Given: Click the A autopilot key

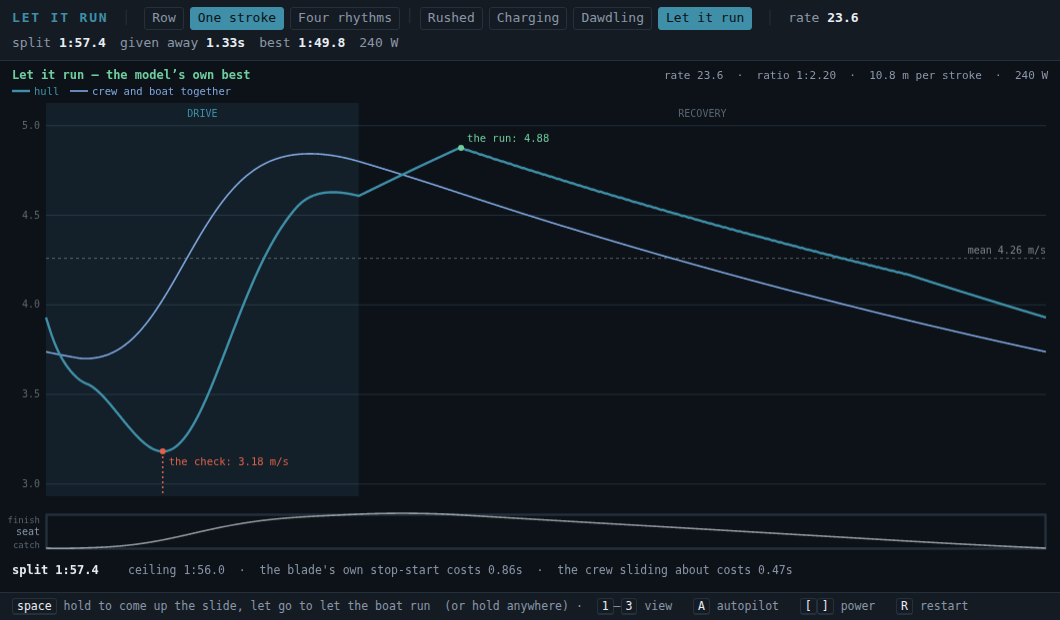Looking at the screenshot, I should [701, 606].
